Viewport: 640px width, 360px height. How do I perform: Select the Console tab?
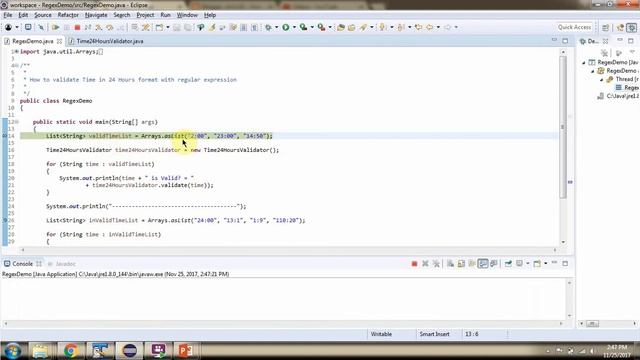pyautogui.click(x=22, y=264)
